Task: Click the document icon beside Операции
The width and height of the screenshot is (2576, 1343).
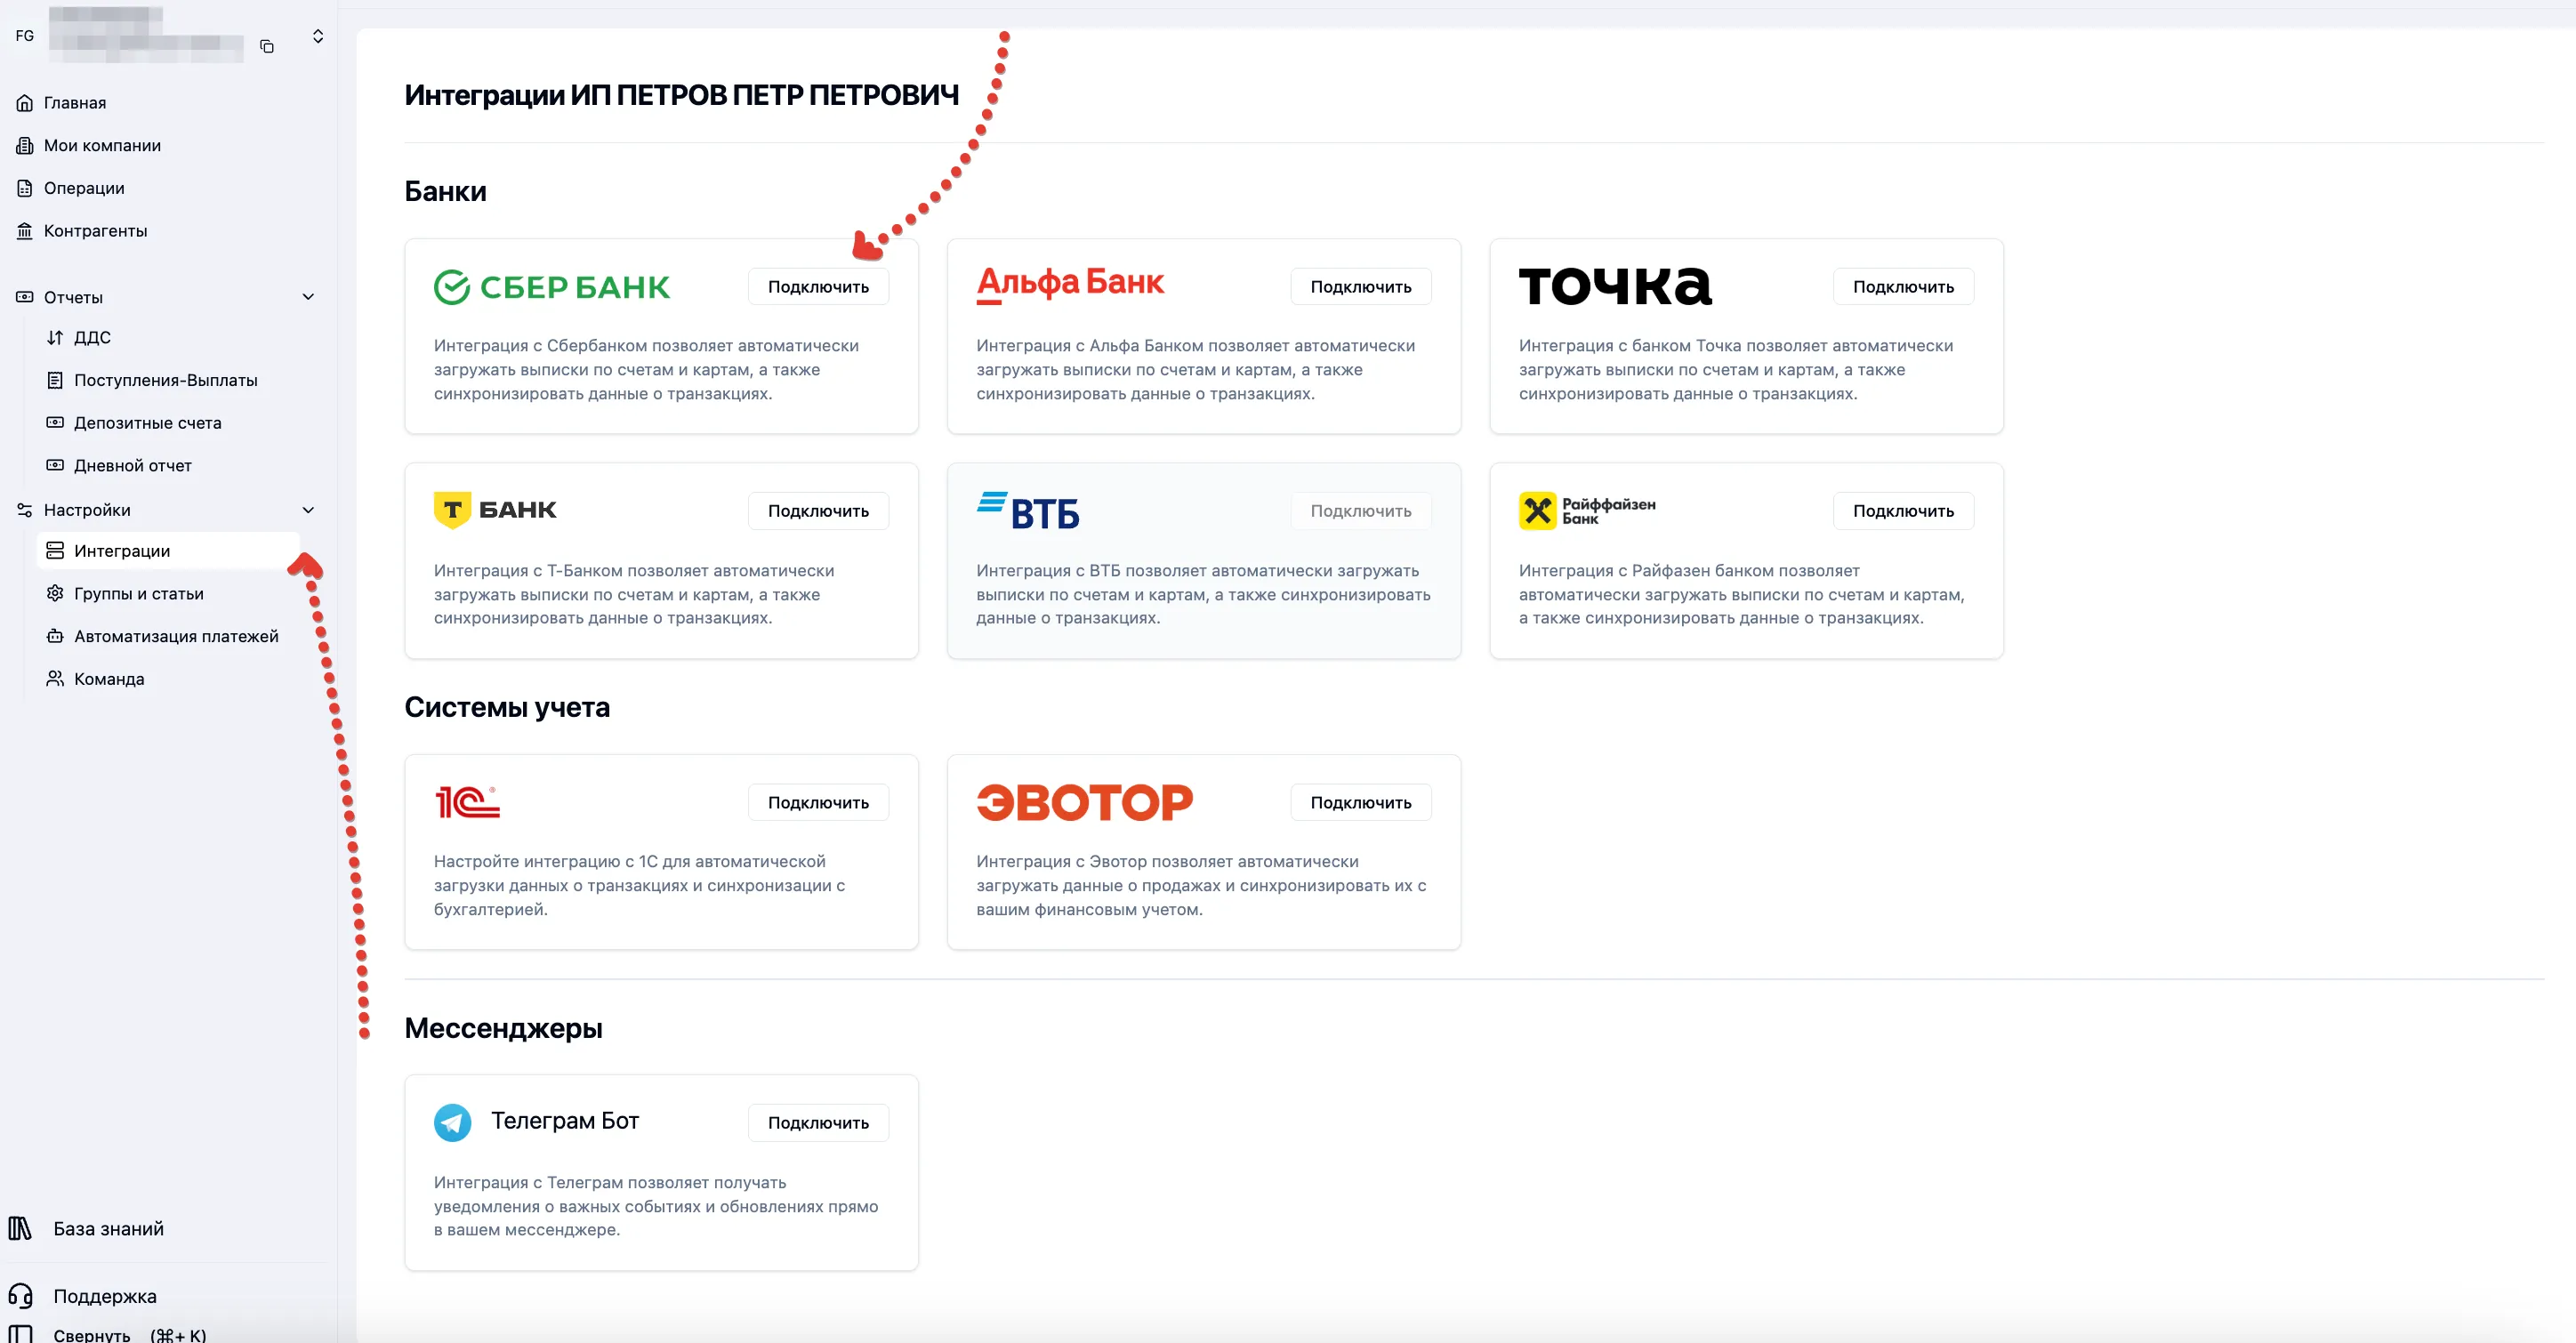Action: [x=25, y=188]
